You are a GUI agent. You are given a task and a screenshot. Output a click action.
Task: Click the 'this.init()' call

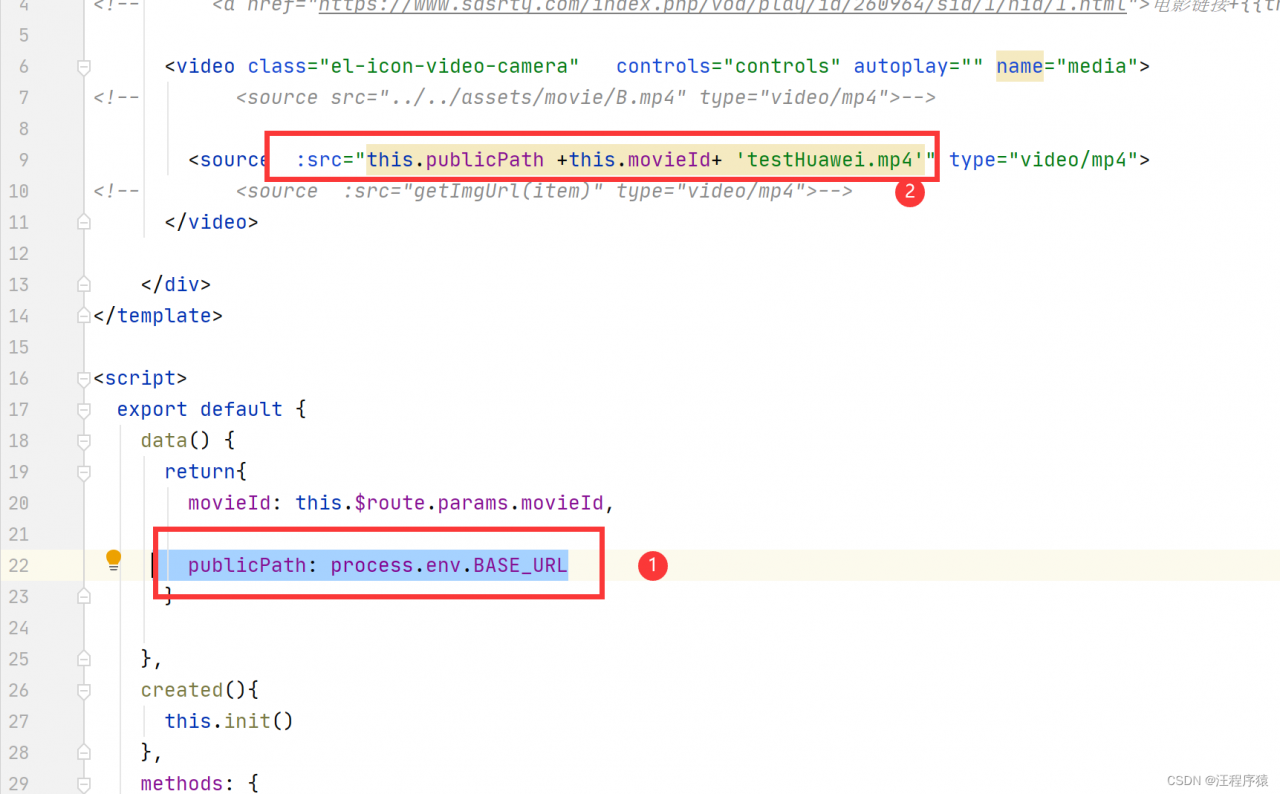pos(229,721)
